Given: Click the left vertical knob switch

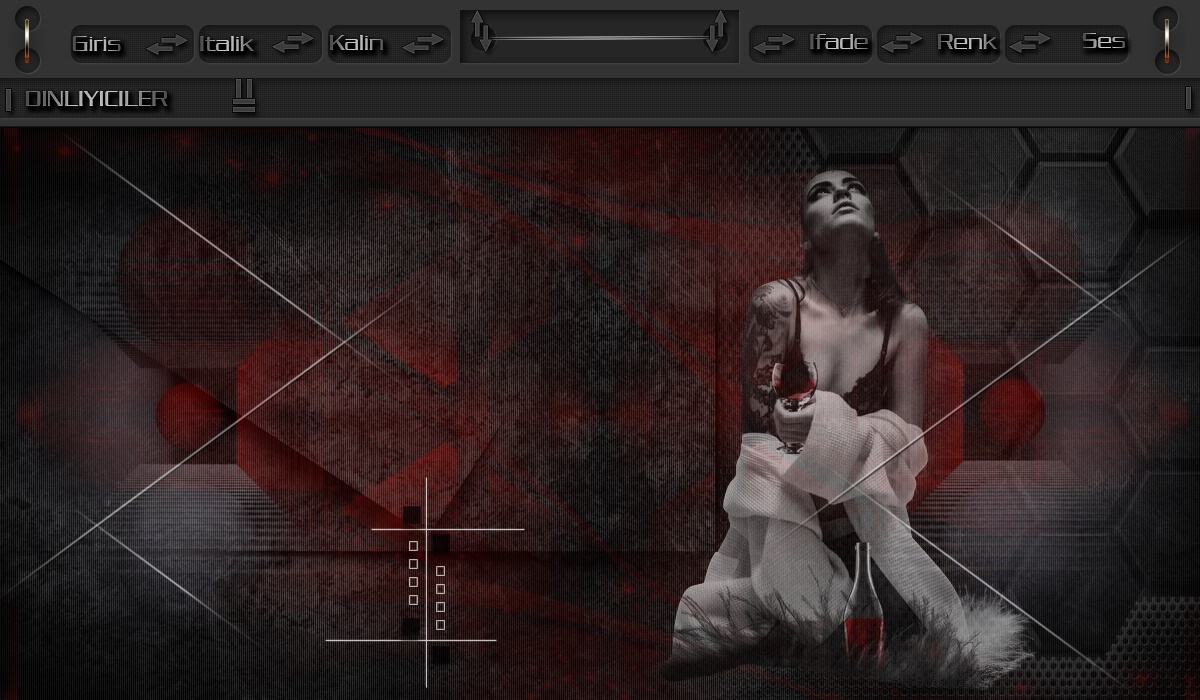Looking at the screenshot, I should tap(29, 39).
